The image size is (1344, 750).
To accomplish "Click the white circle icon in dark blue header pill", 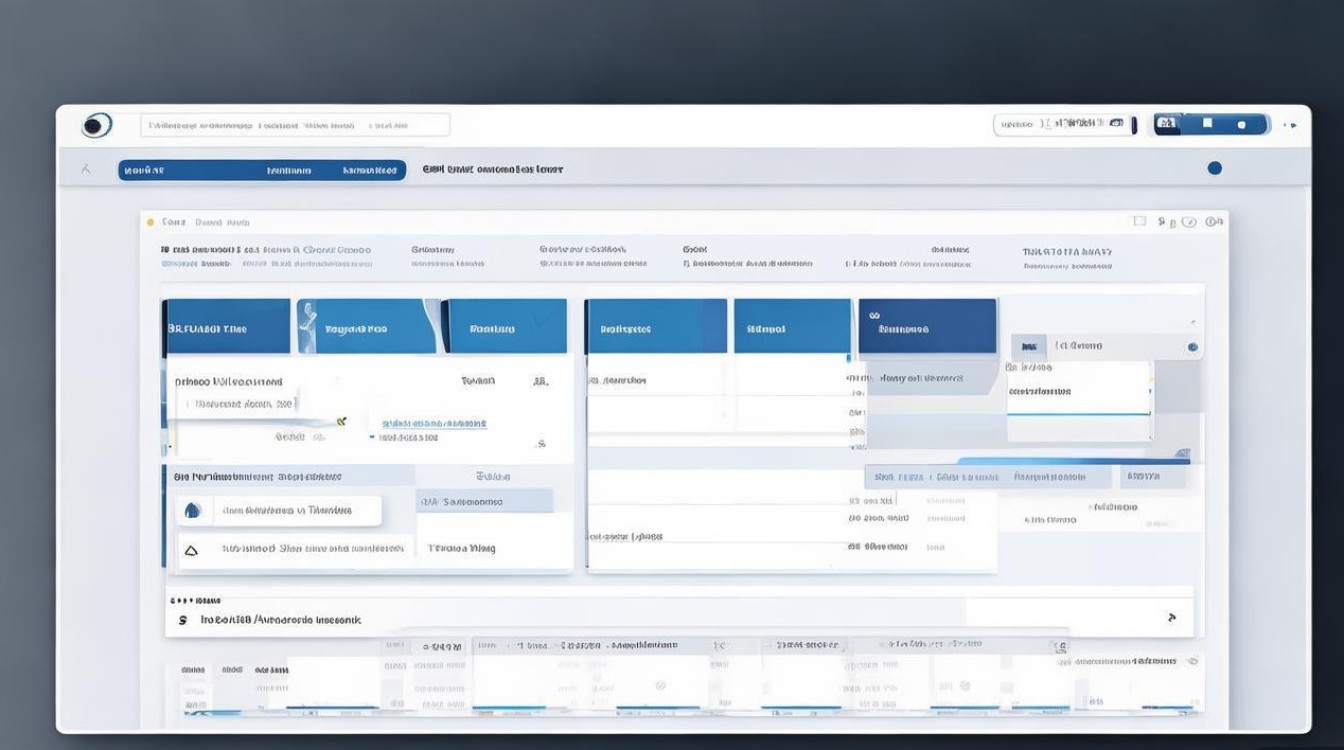I will [x=1241, y=125].
